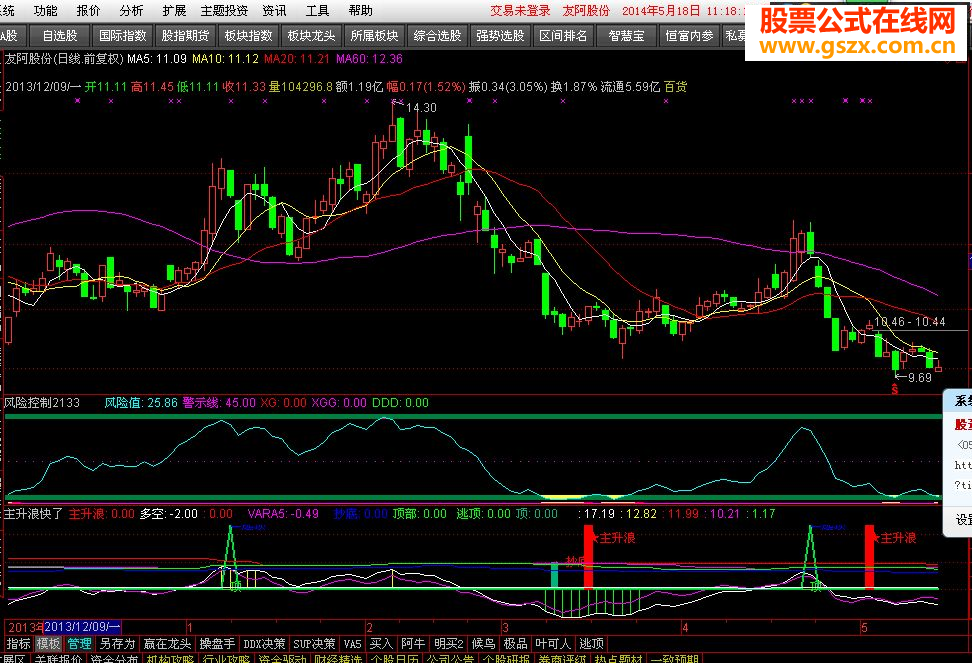Image resolution: width=972 pixels, height=663 pixels.
Task: Select the 逃顶 indicator tab
Action: coord(591,644)
